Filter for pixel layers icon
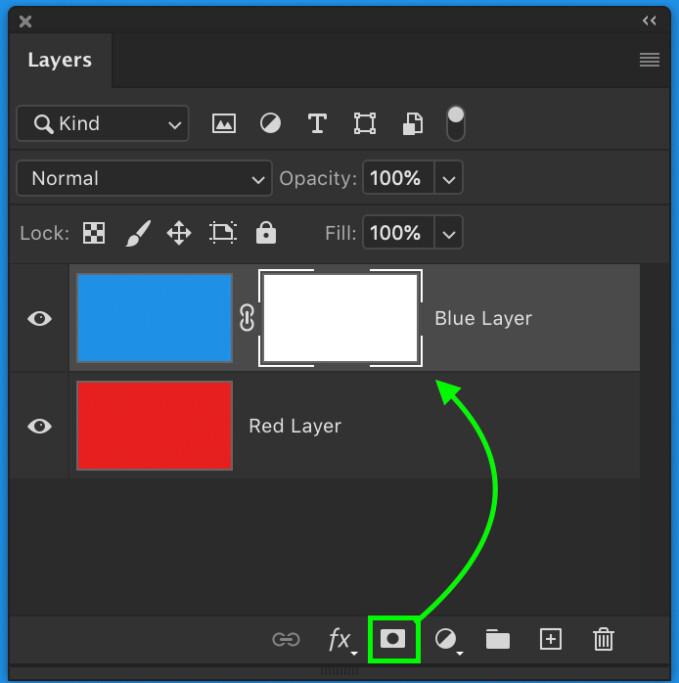The image size is (679, 683). click(224, 124)
